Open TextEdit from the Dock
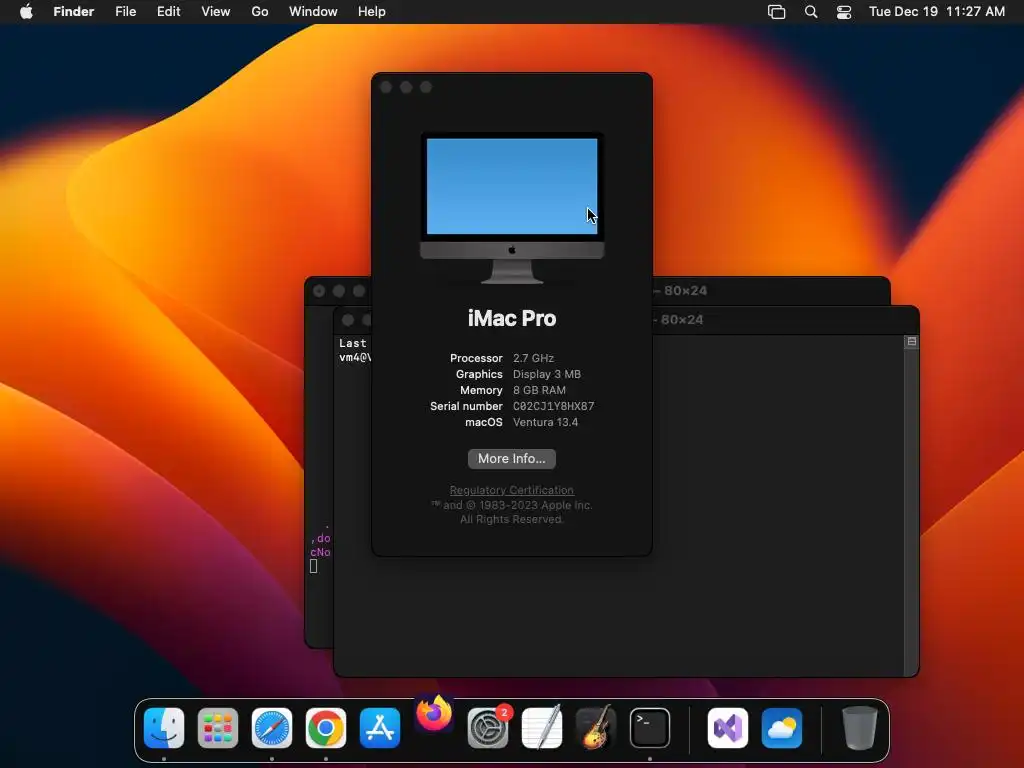This screenshot has width=1024, height=768. point(542,728)
